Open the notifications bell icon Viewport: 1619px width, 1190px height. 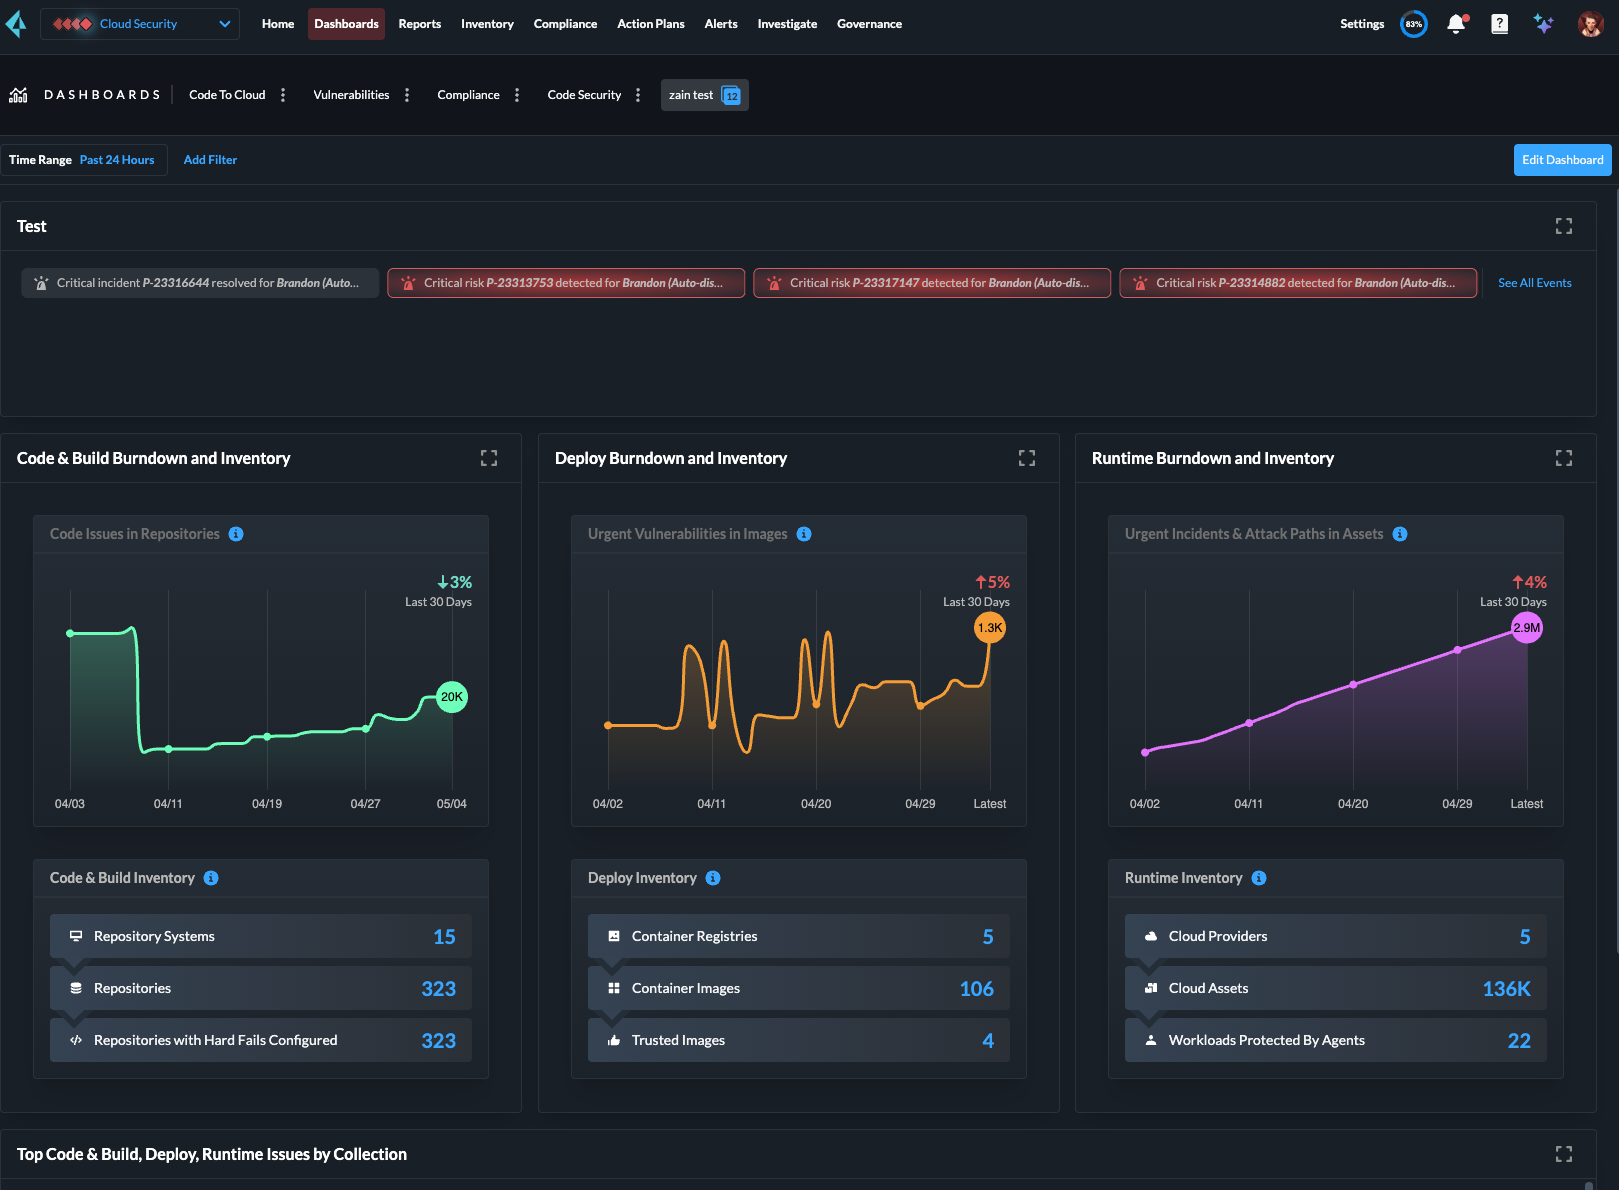point(1456,24)
